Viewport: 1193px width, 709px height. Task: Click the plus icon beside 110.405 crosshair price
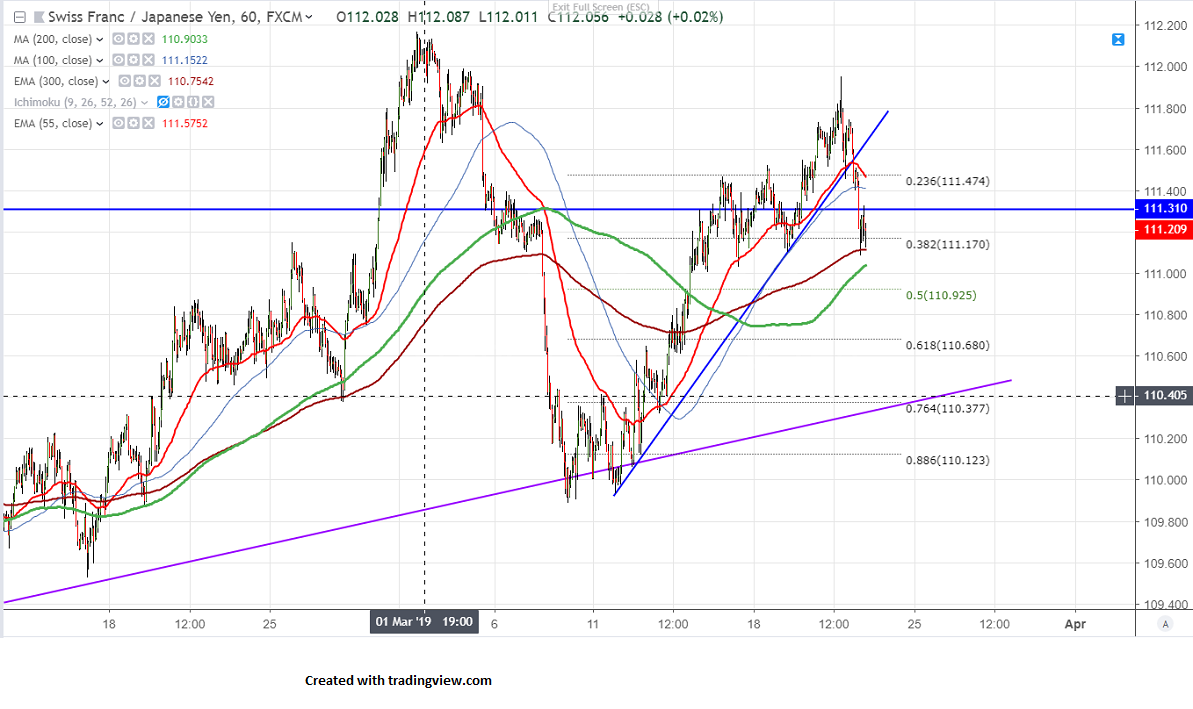click(1125, 396)
